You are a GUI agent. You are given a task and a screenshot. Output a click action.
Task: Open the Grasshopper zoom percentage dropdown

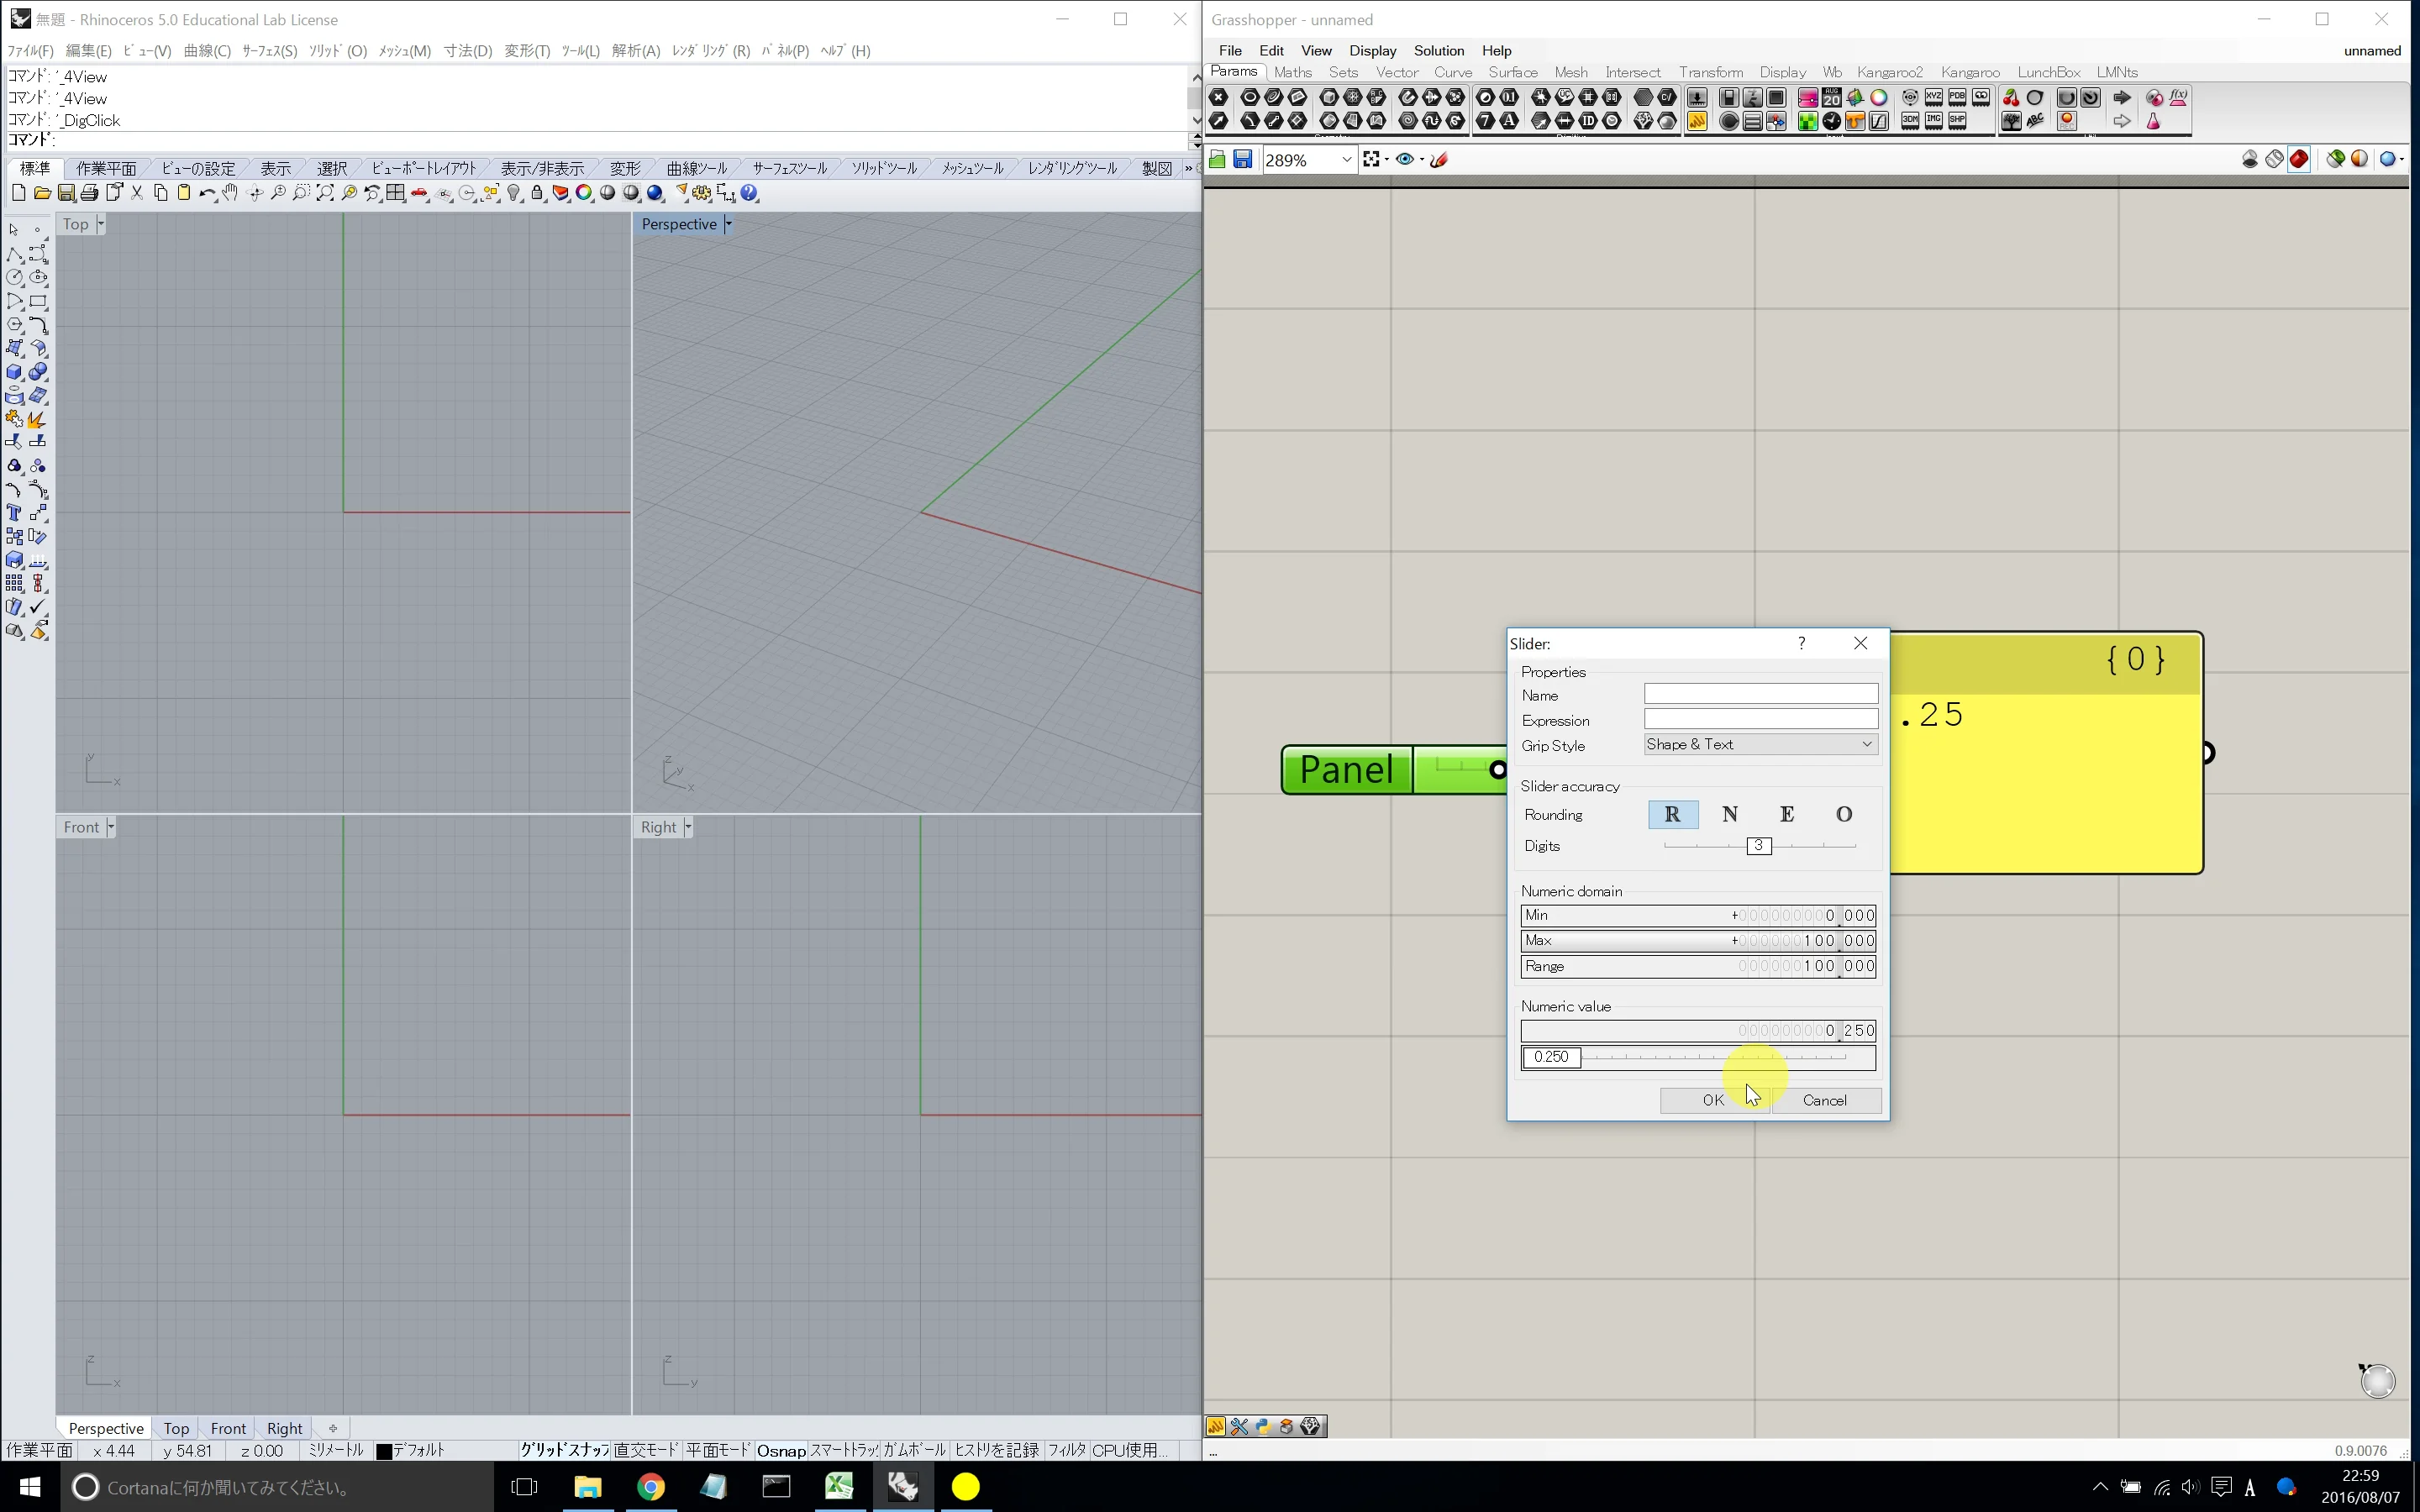coord(1346,160)
